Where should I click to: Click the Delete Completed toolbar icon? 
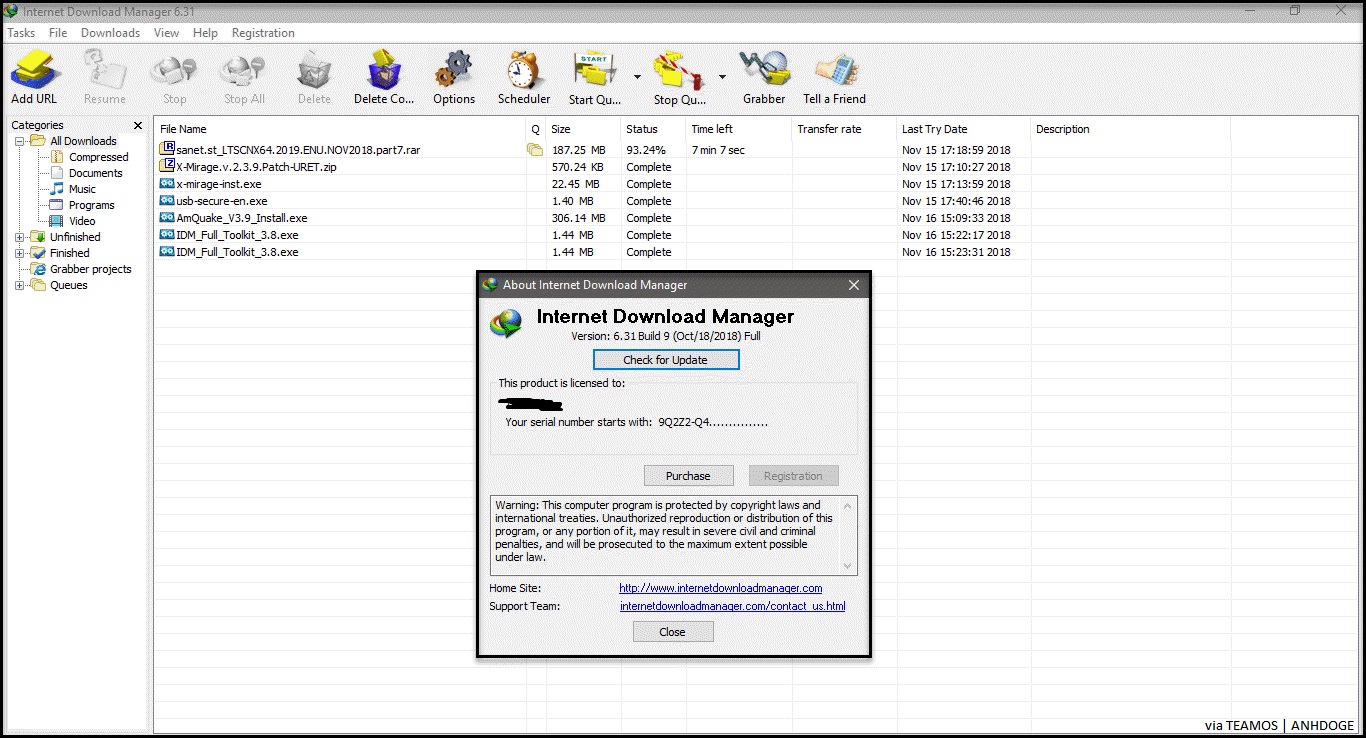click(x=384, y=69)
